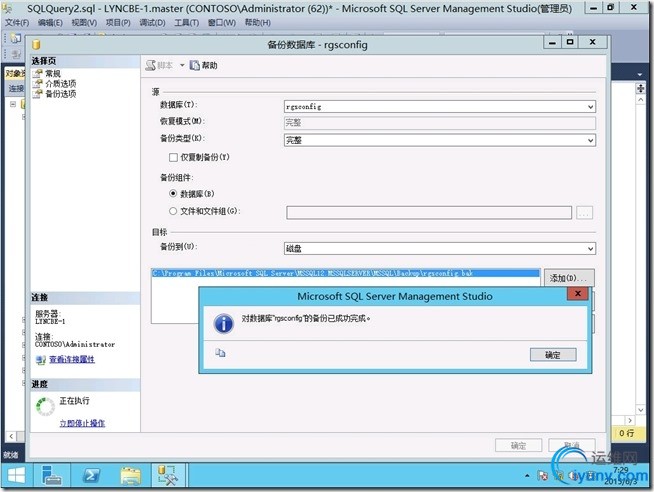The image size is (654, 492).
Task: Open the 数据库 dropdown showing rgsconfig
Action: pos(440,107)
